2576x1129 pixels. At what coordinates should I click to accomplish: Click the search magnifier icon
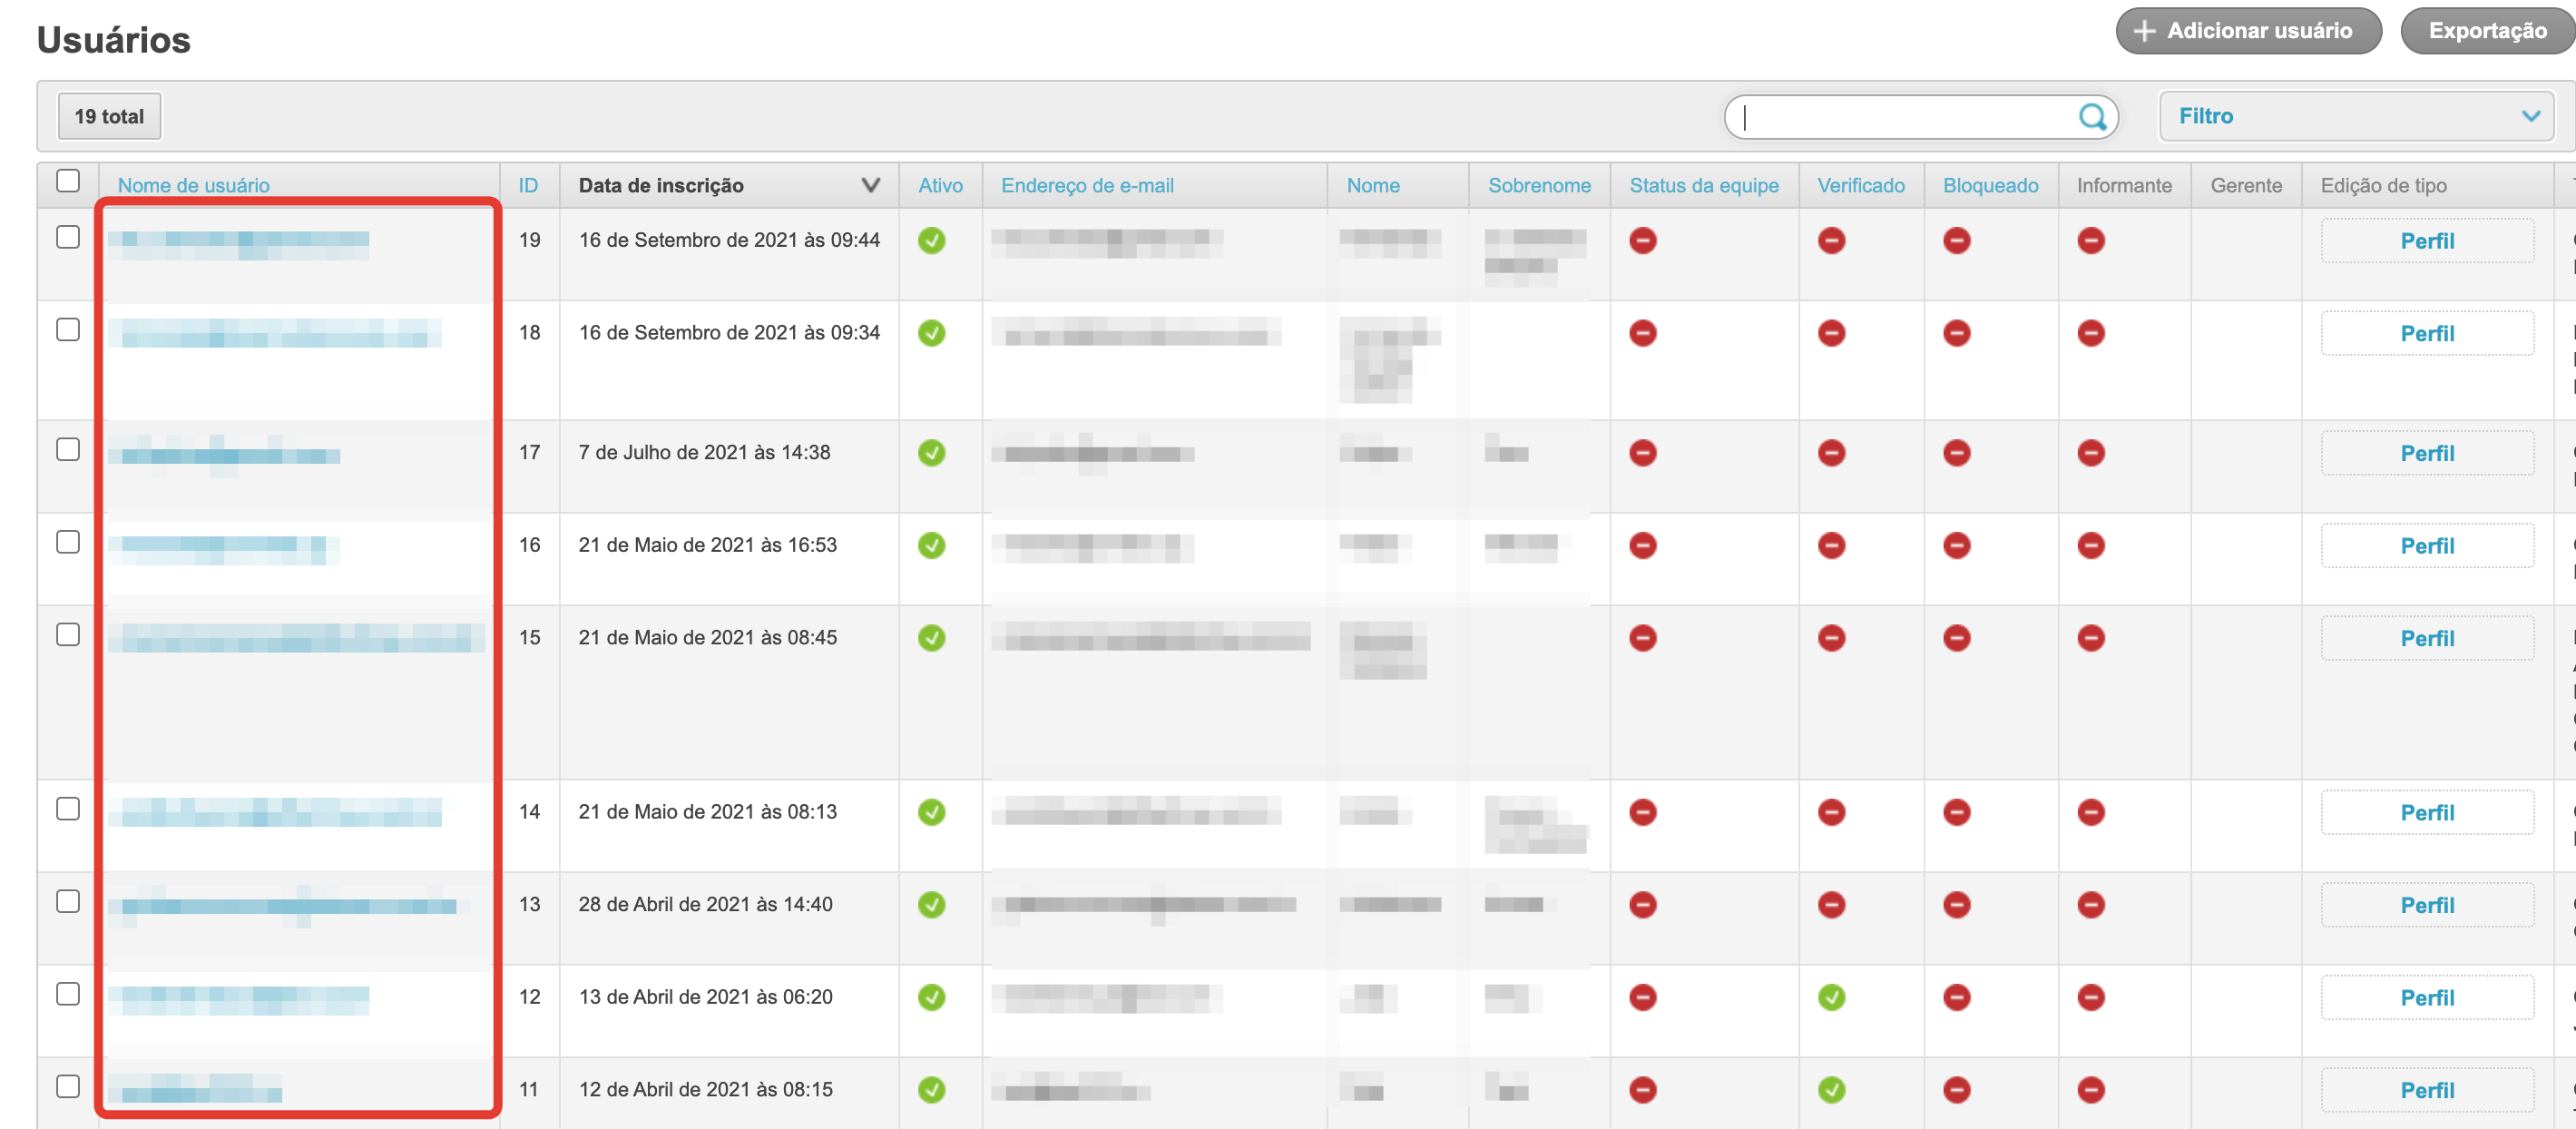point(2092,117)
